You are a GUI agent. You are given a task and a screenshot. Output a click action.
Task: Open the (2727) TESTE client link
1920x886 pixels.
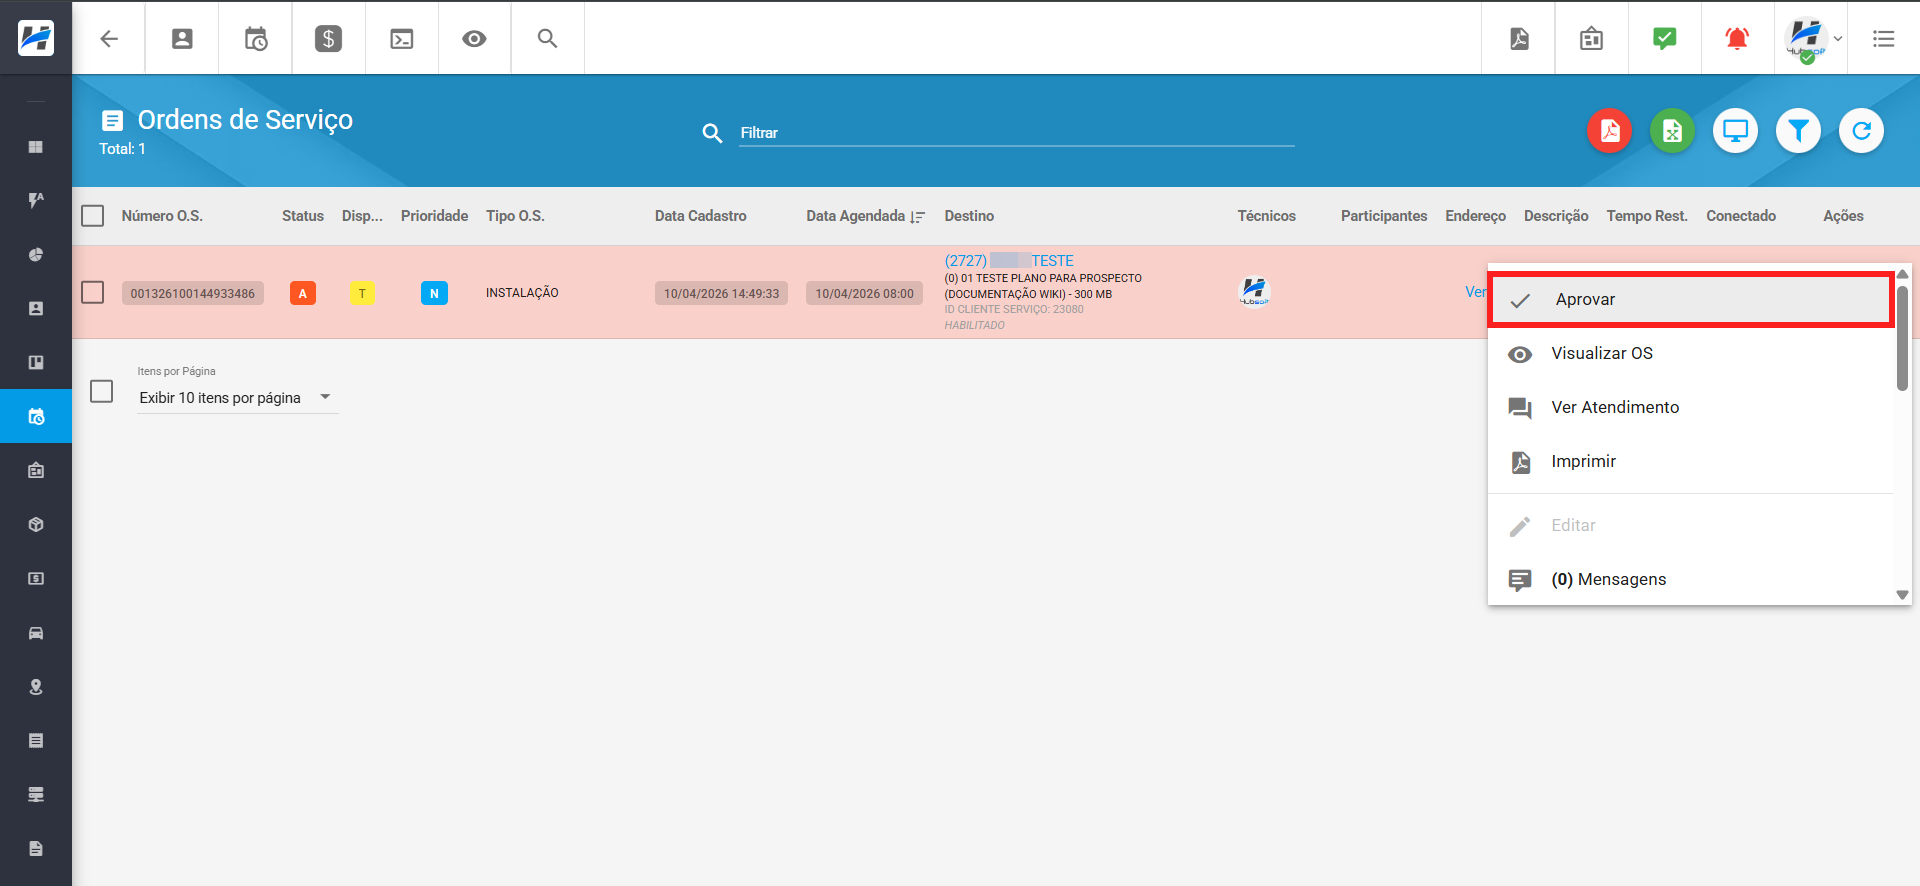click(1008, 260)
